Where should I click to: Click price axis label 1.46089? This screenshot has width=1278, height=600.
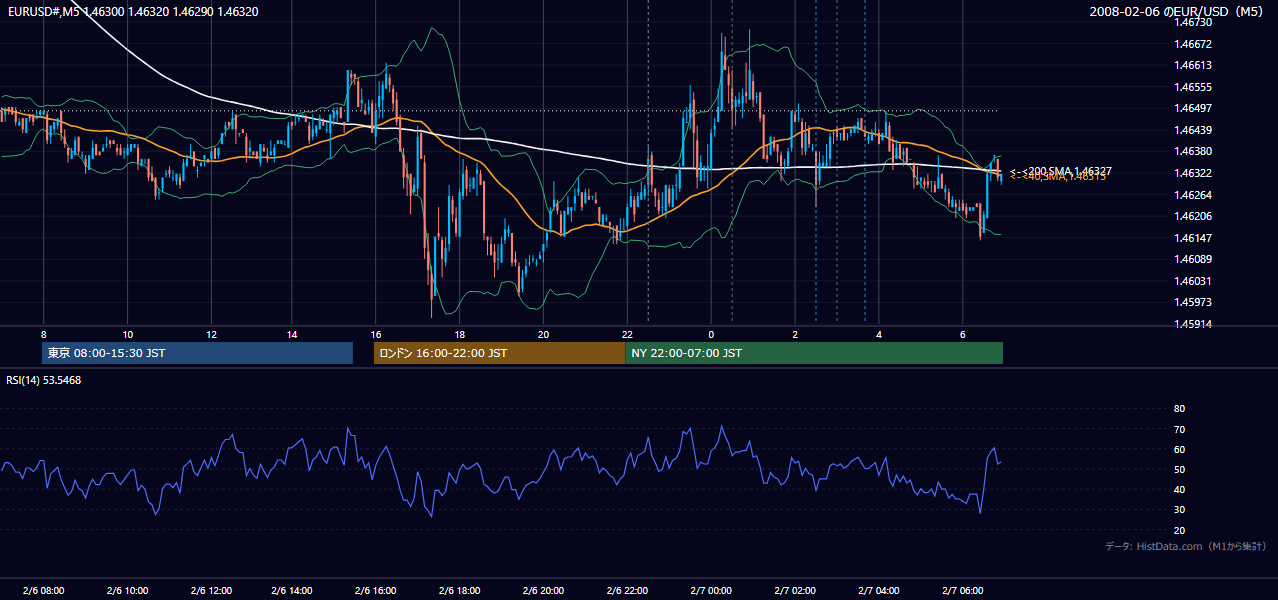click(x=1194, y=259)
